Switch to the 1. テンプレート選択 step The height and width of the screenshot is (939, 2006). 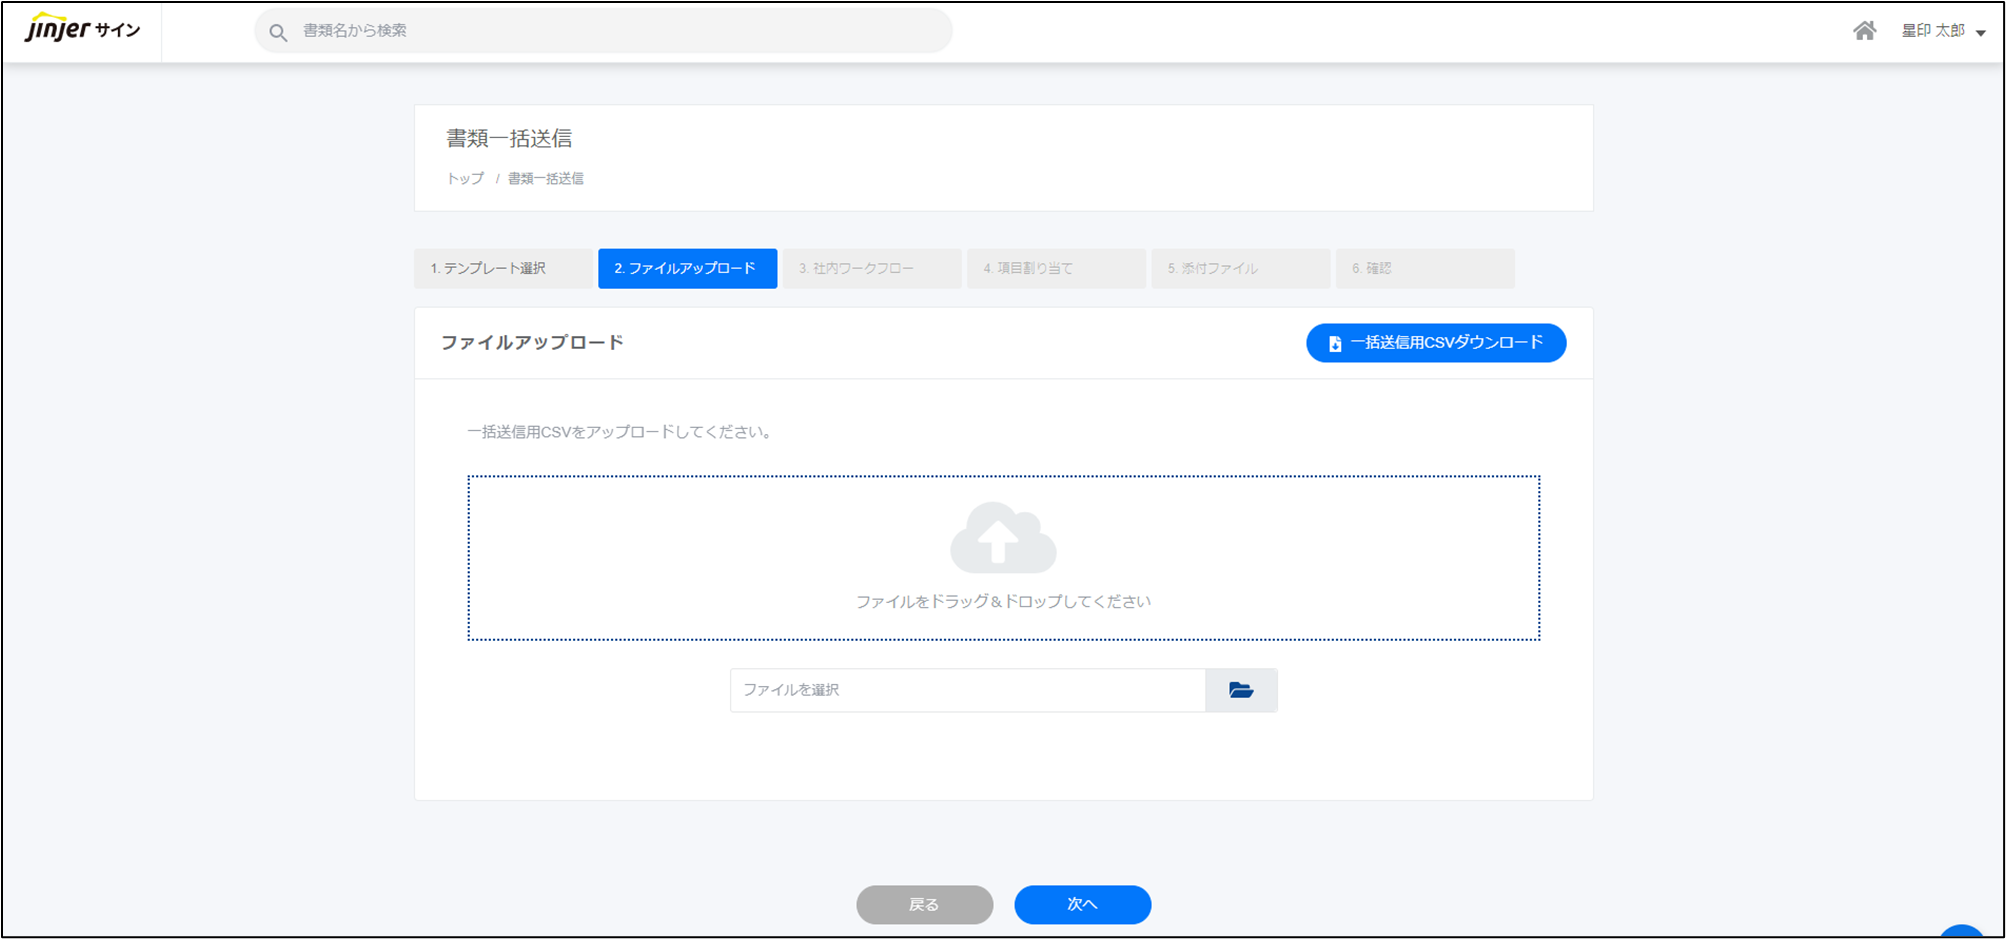[x=503, y=268]
